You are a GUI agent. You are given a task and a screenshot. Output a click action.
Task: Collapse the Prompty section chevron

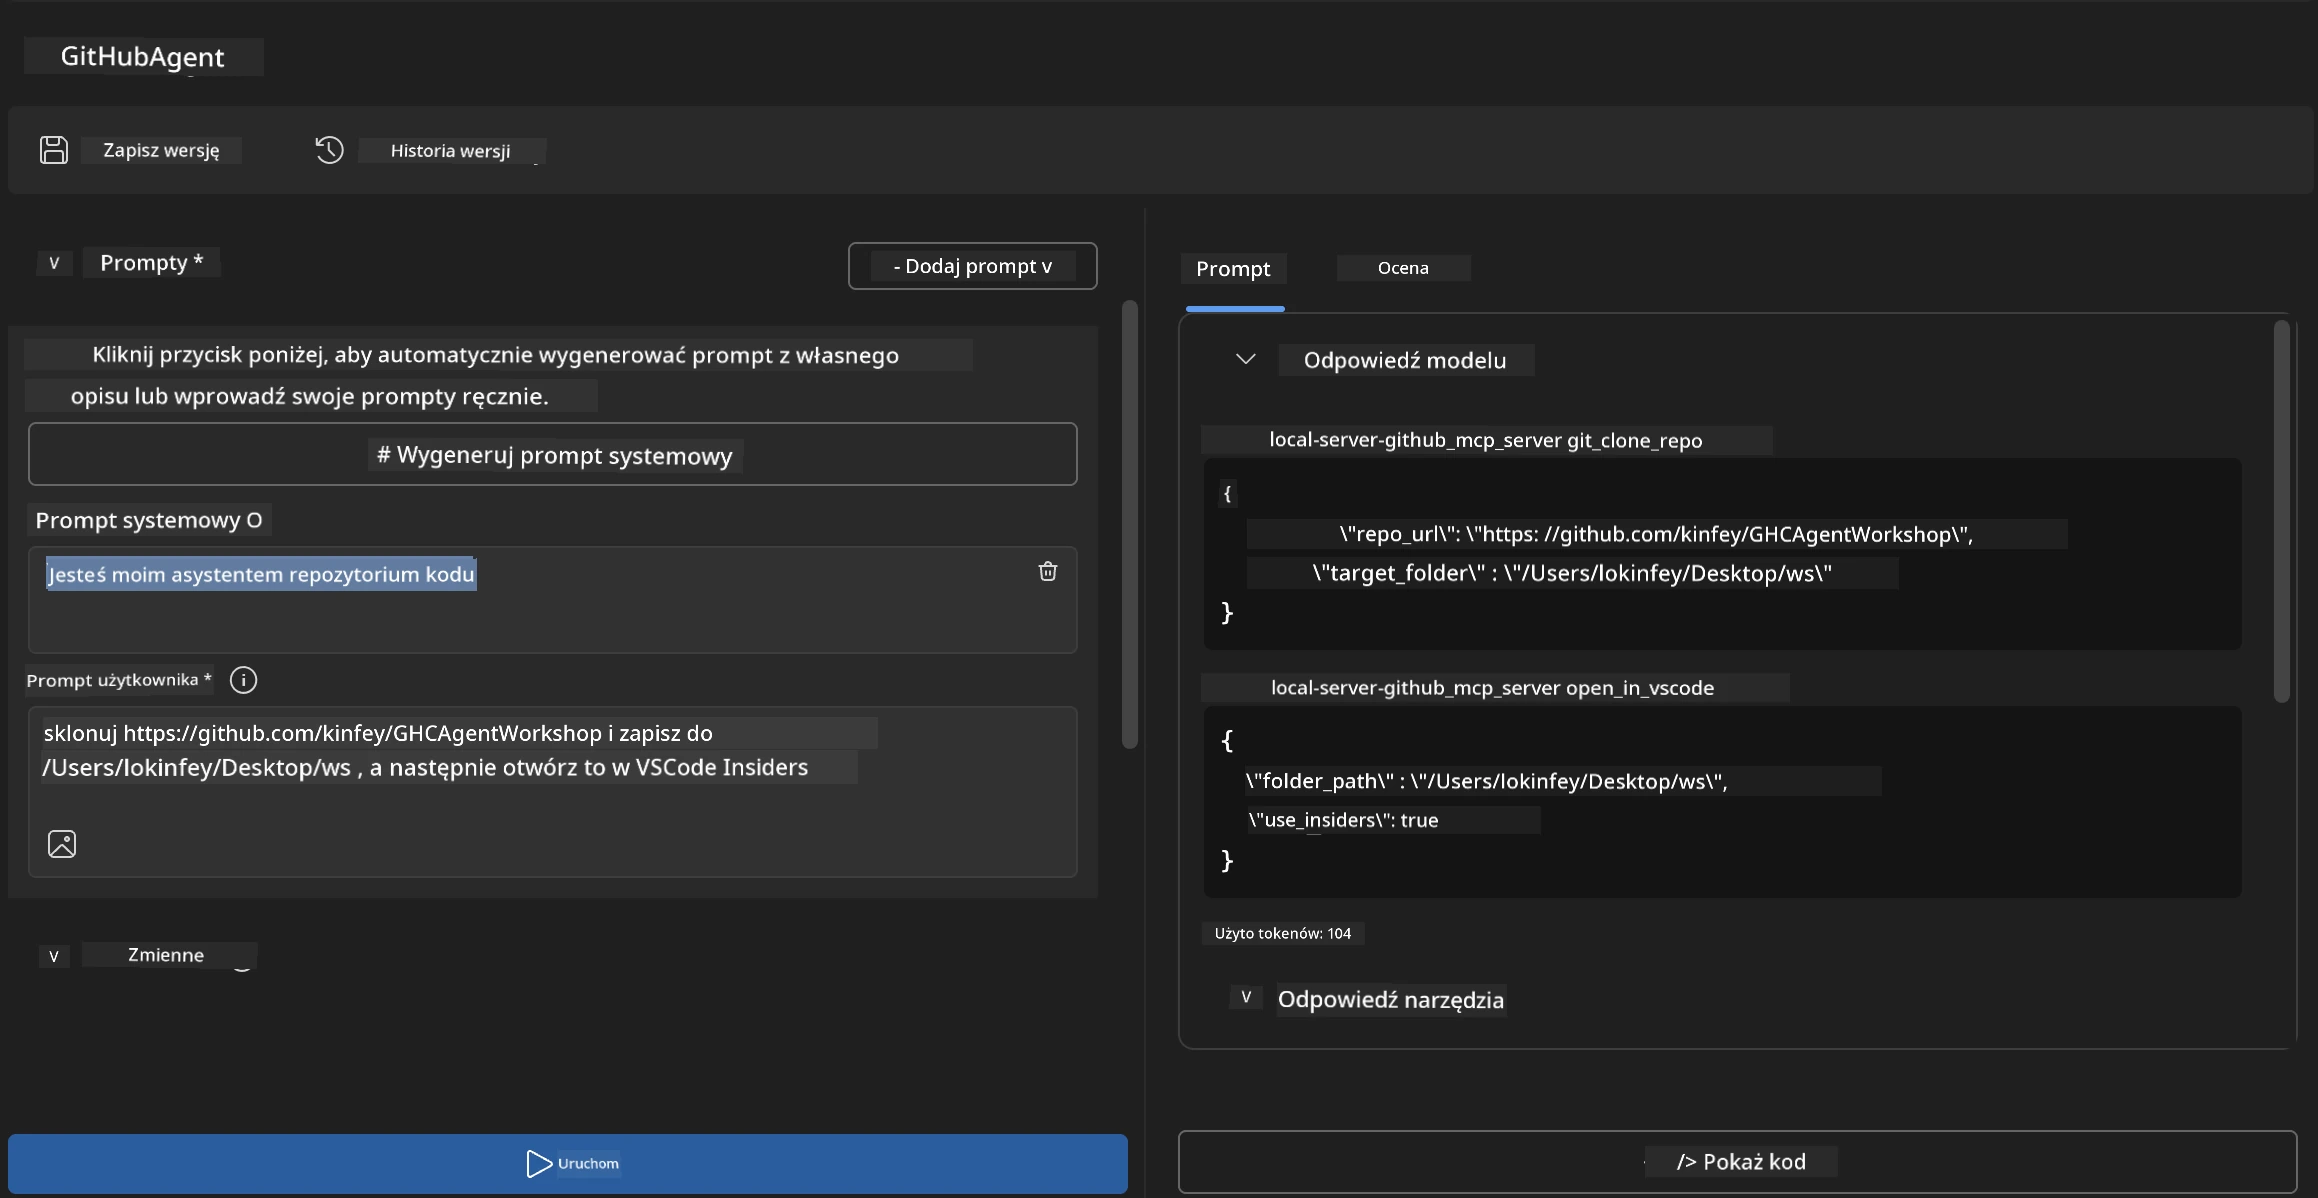(54, 263)
